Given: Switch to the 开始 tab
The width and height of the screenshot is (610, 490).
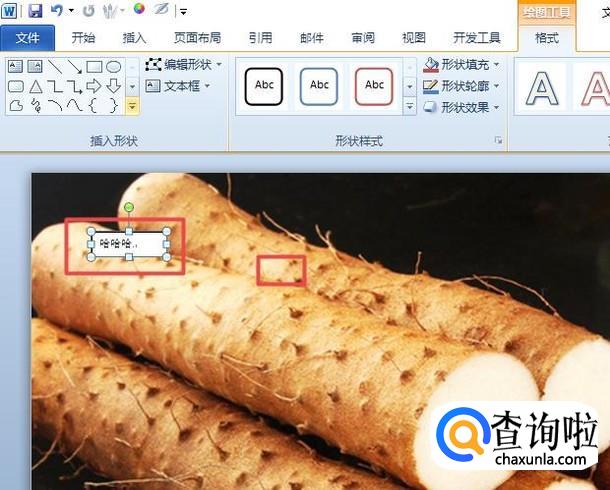Looking at the screenshot, I should [83, 38].
